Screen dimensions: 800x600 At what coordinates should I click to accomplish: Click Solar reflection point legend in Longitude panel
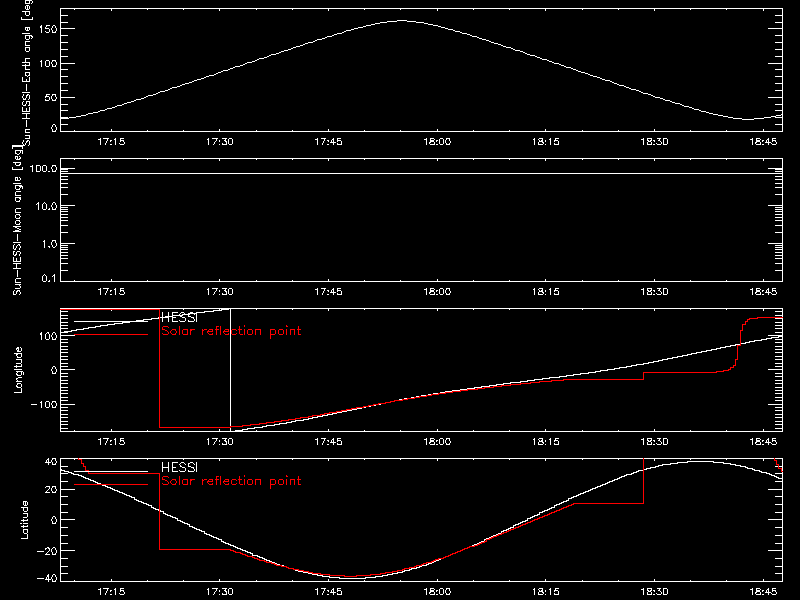[231, 331]
